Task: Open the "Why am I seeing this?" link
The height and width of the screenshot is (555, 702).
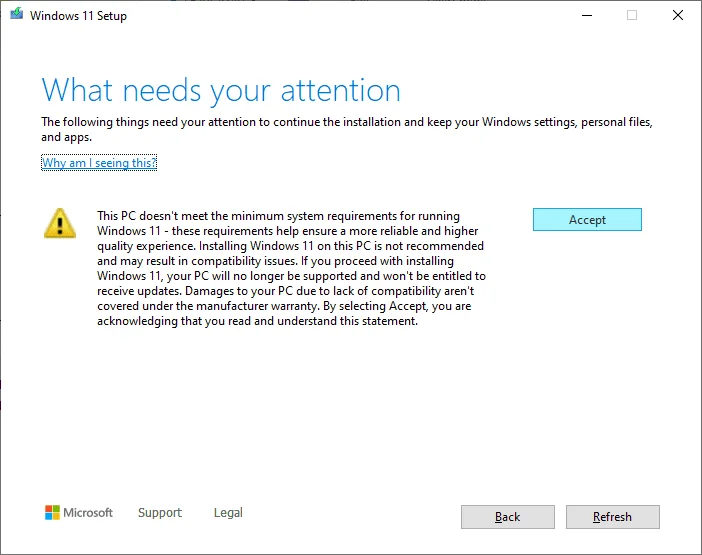Action: (99, 162)
